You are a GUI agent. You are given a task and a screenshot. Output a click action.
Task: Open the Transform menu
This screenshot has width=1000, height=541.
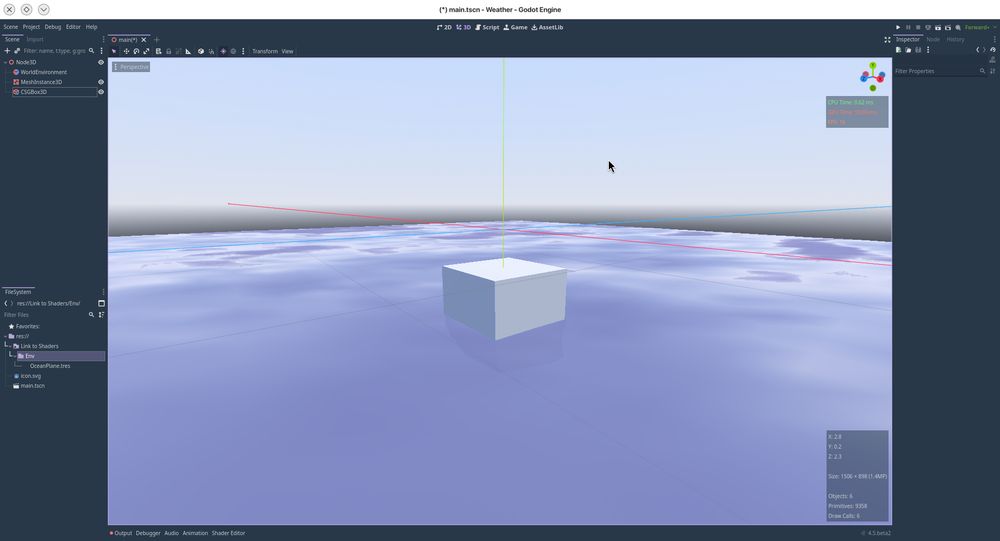point(265,51)
